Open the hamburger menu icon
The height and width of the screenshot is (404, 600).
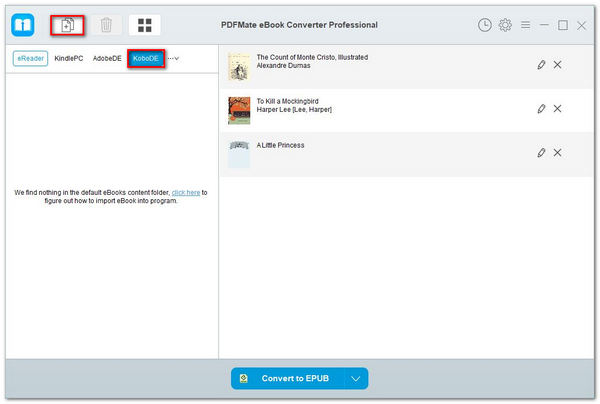(x=525, y=25)
